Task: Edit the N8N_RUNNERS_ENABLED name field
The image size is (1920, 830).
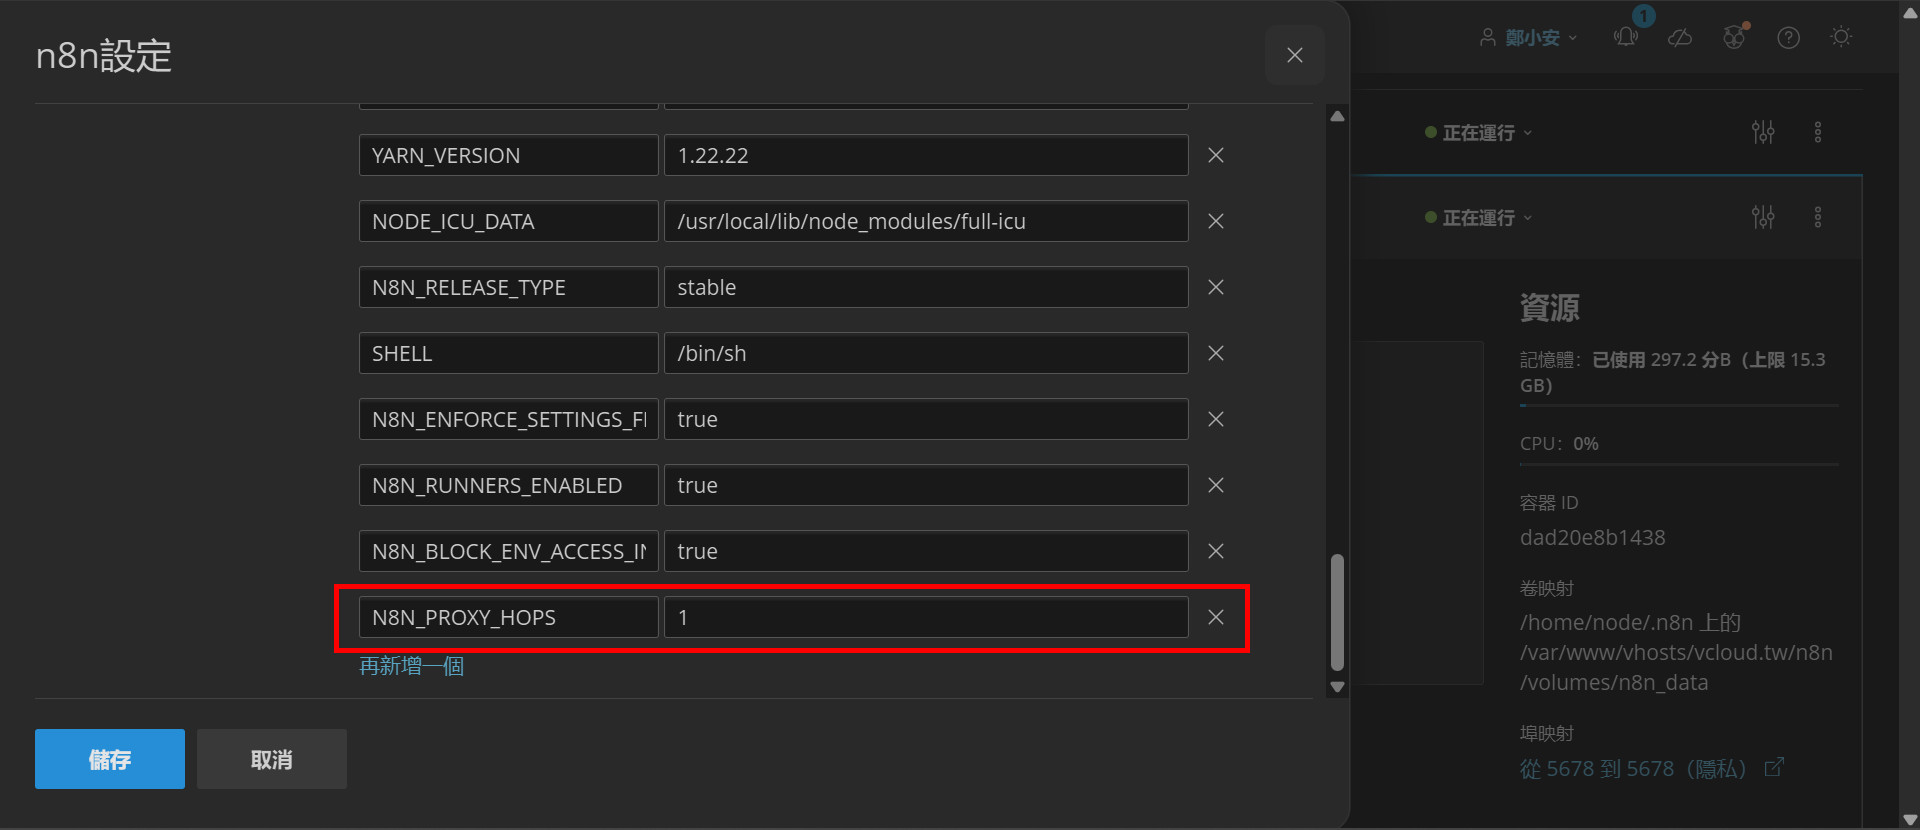Action: coord(509,485)
